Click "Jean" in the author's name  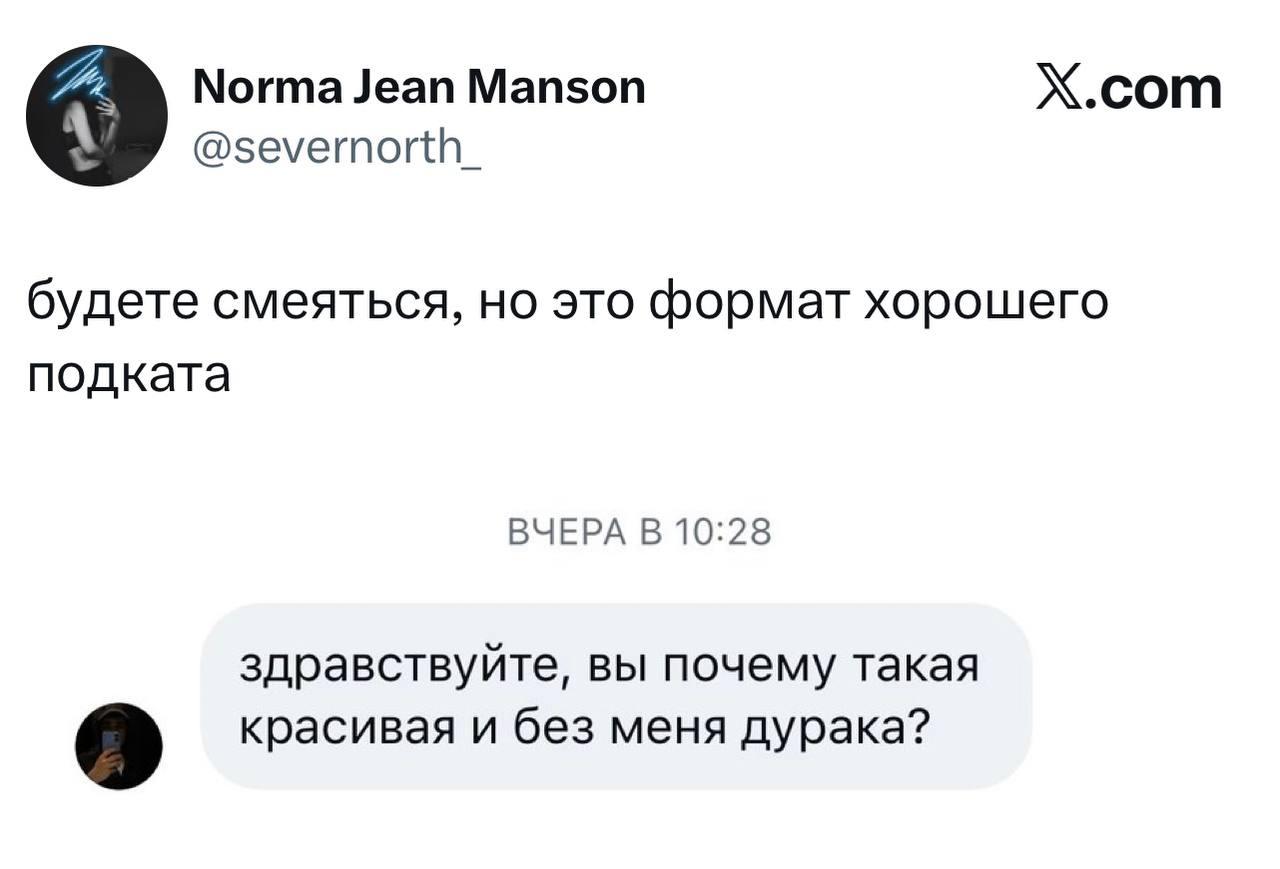point(412,88)
